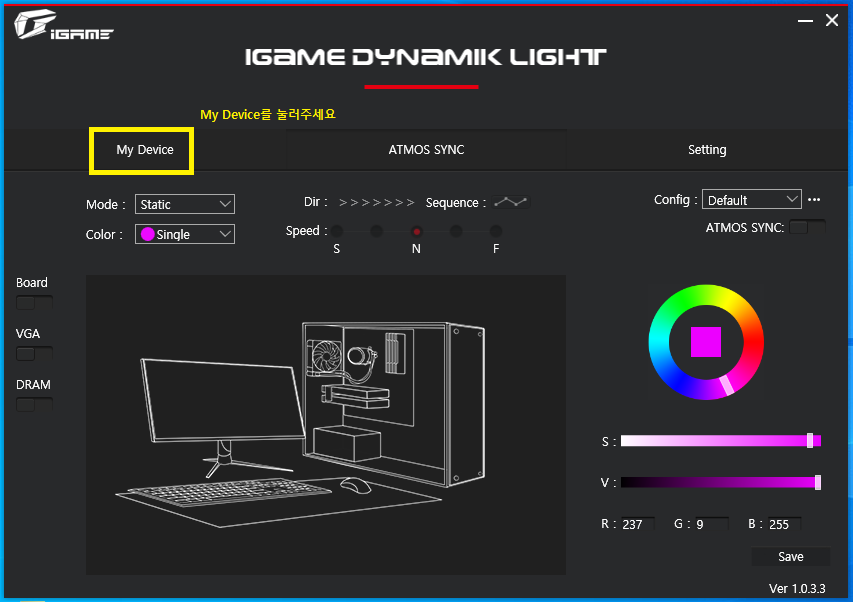
Task: Toggle the VGA lighting switch
Action: click(x=34, y=353)
